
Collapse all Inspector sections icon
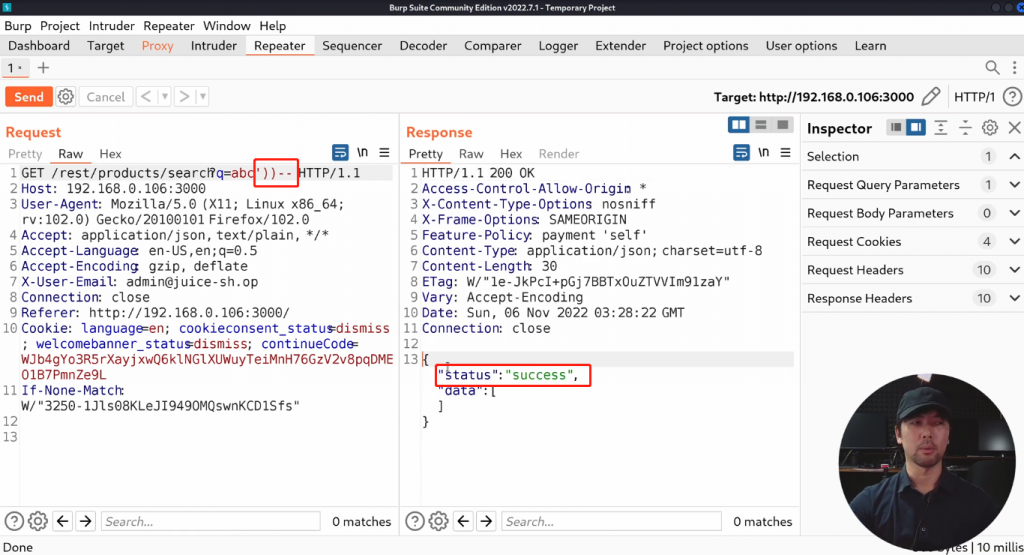pyautogui.click(x=965, y=128)
